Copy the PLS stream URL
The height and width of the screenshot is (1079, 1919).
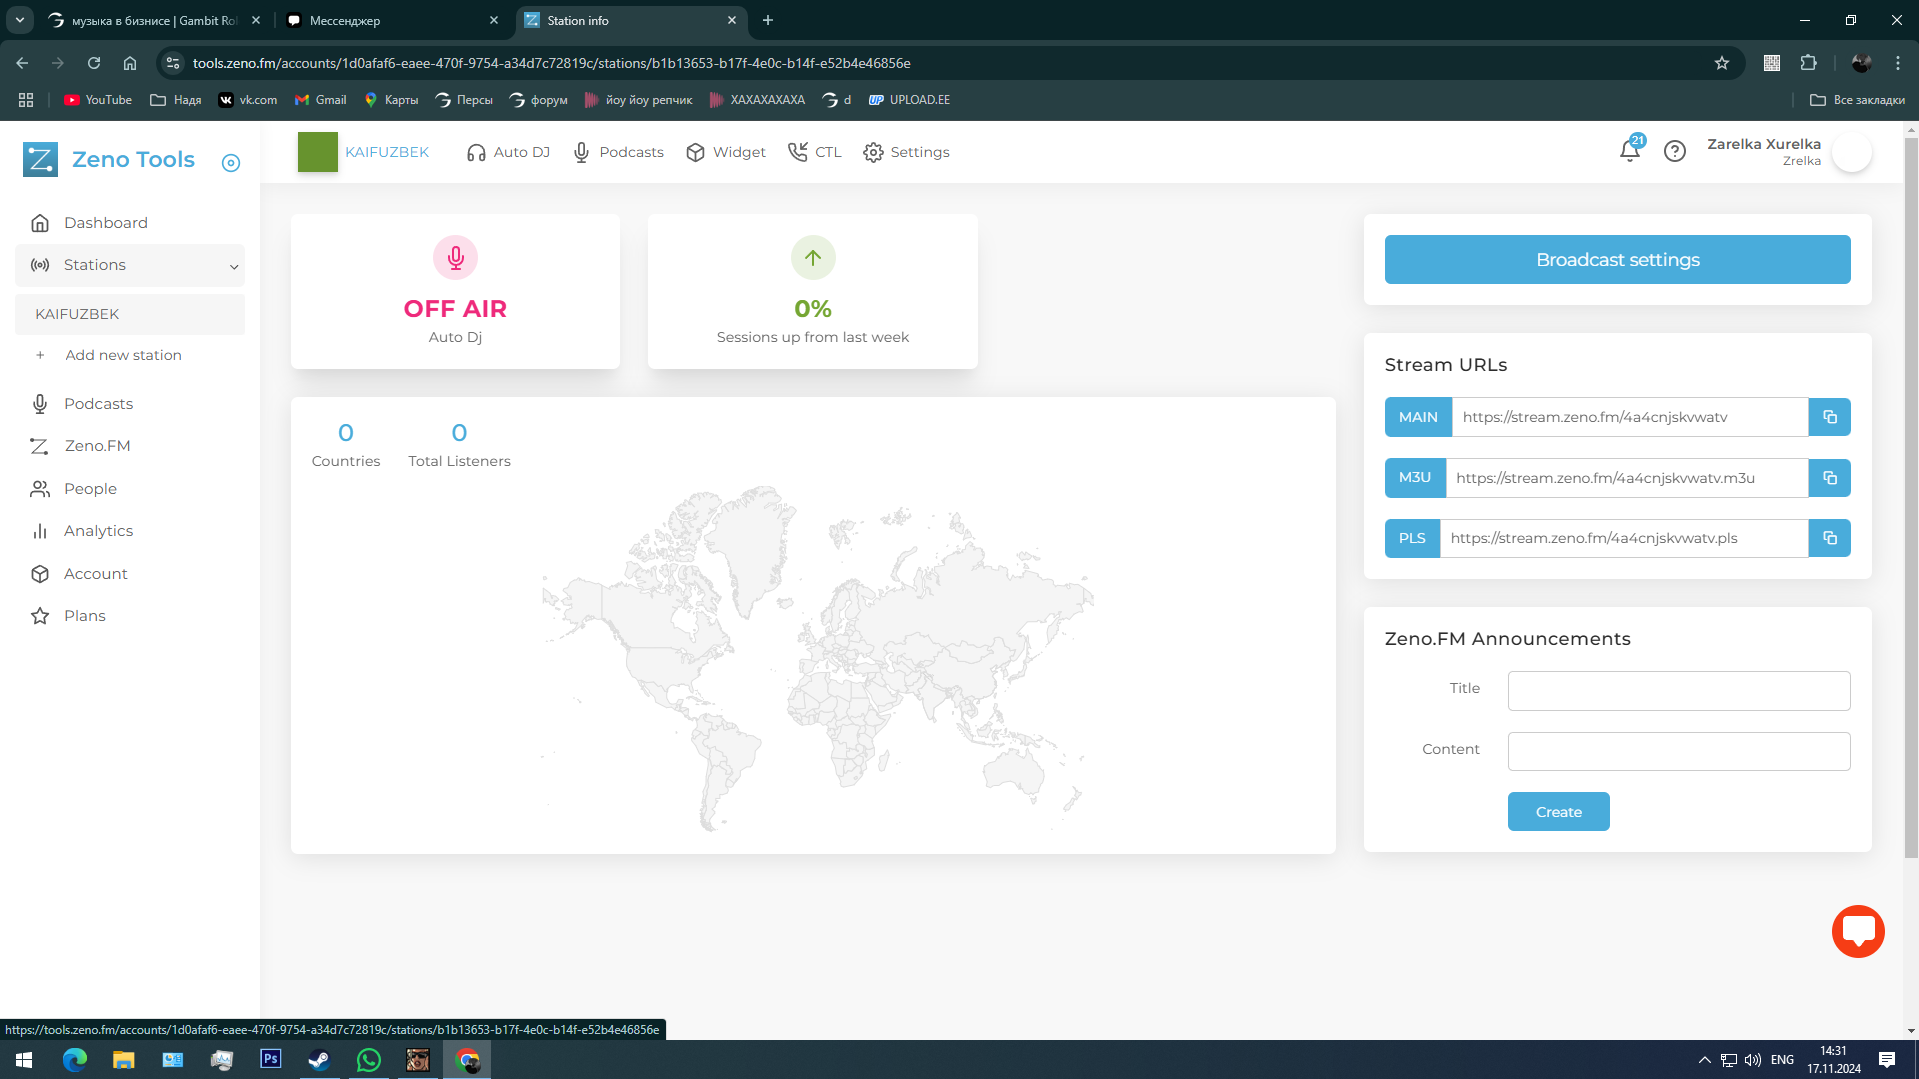(x=1829, y=538)
